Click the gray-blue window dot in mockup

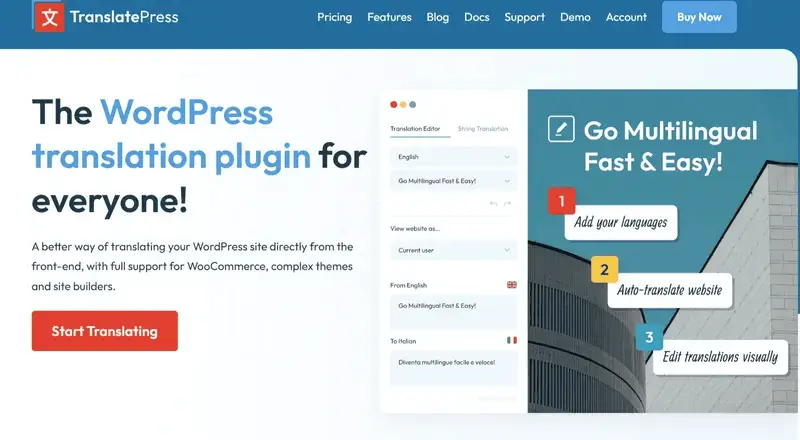pos(412,105)
